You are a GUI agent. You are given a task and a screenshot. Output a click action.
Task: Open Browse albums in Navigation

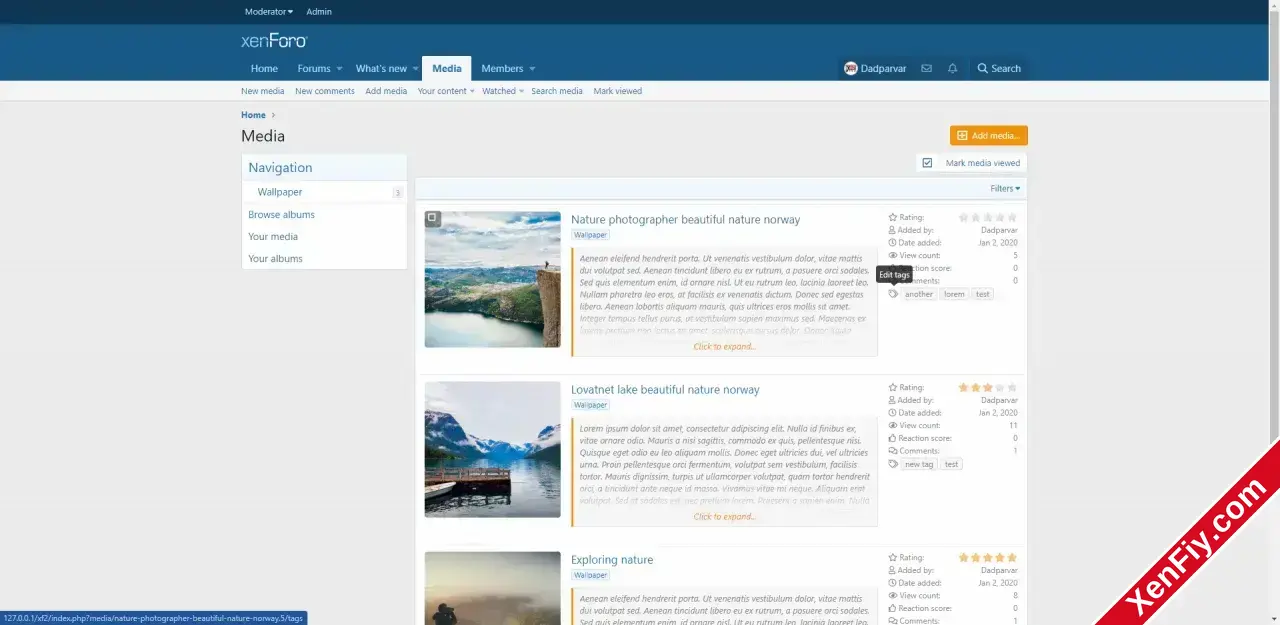pyautogui.click(x=282, y=215)
